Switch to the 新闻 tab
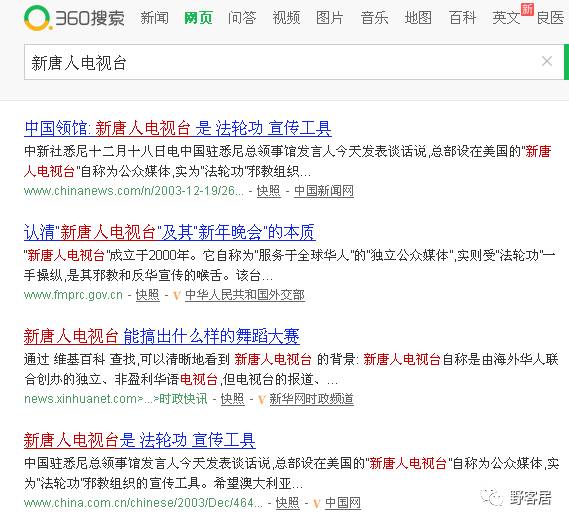569x522 pixels. click(155, 17)
